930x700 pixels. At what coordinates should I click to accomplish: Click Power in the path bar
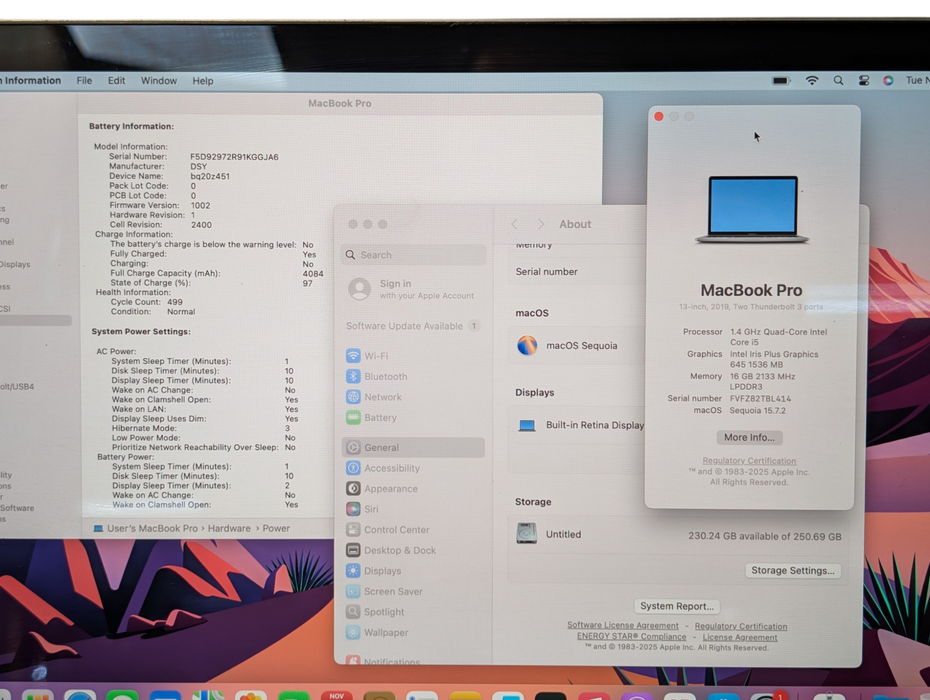coord(276,529)
